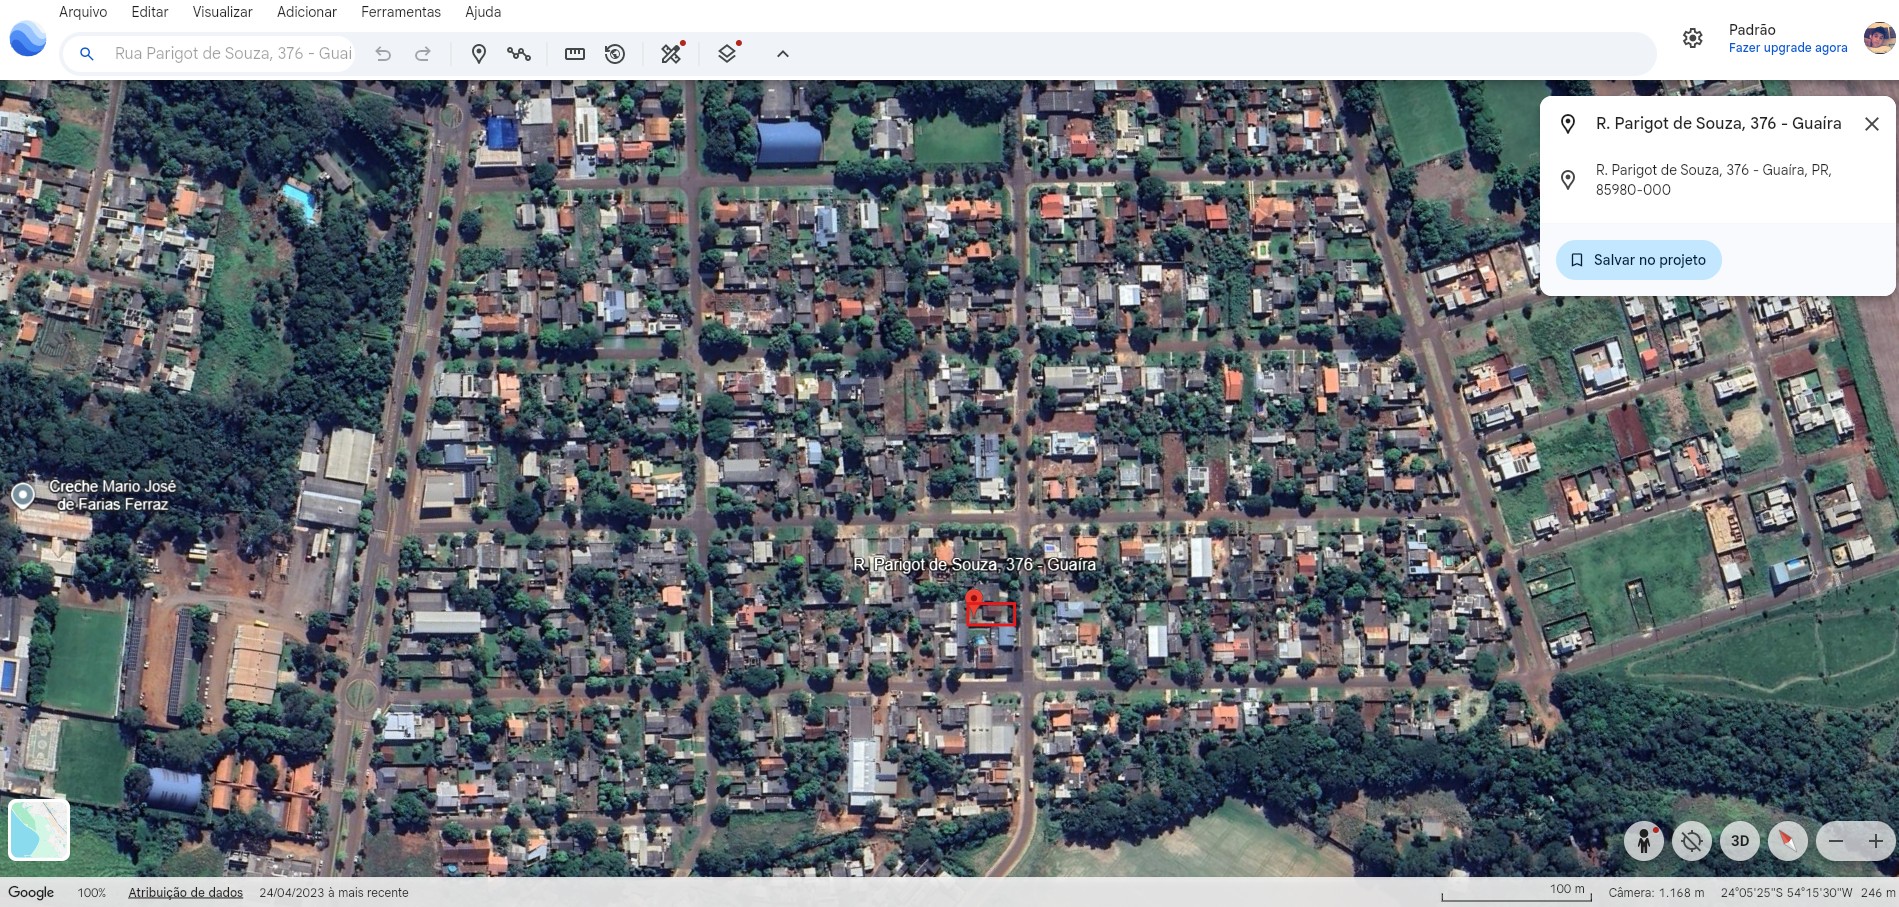1899x907 pixels.
Task: Open the Arquivo menu
Action: (83, 12)
